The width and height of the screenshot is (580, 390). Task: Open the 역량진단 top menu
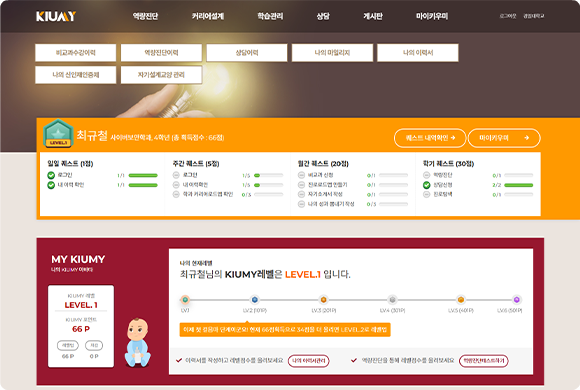click(145, 16)
